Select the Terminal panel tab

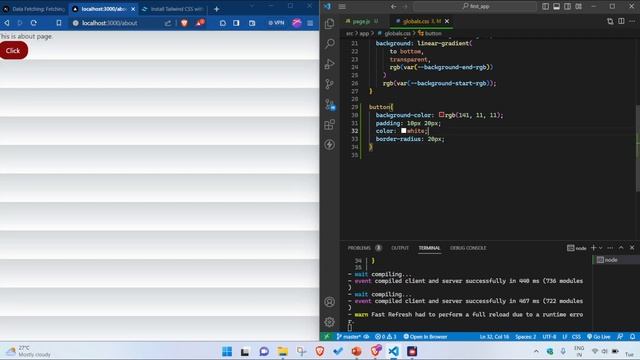point(429,248)
